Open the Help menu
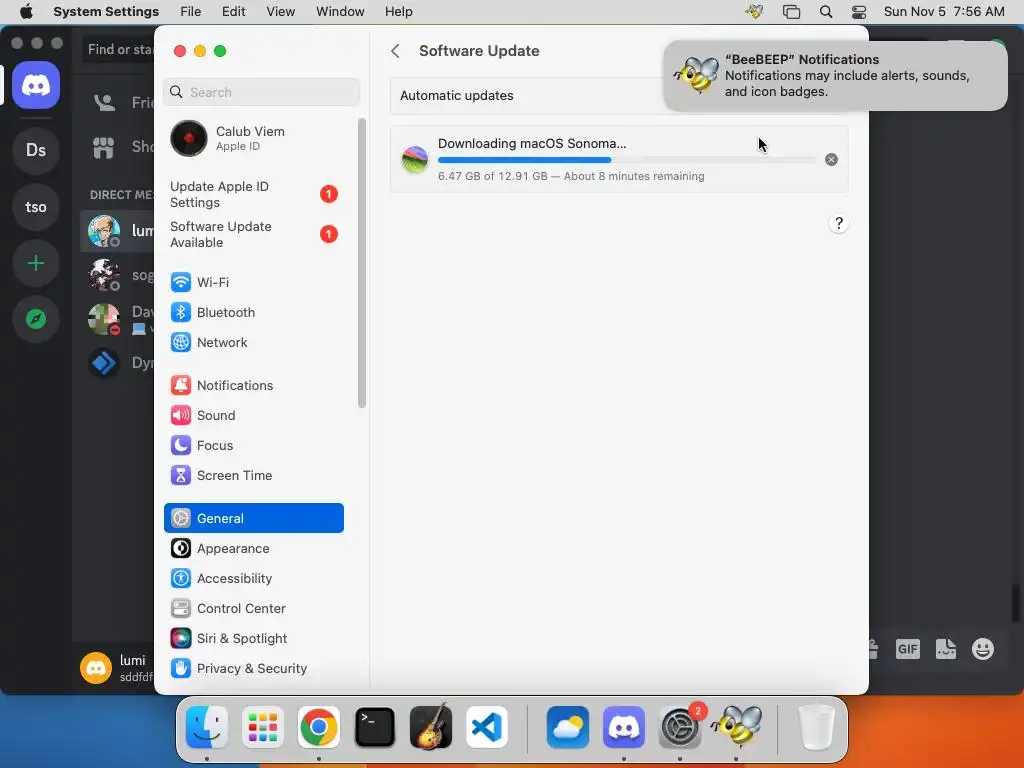 [398, 12]
